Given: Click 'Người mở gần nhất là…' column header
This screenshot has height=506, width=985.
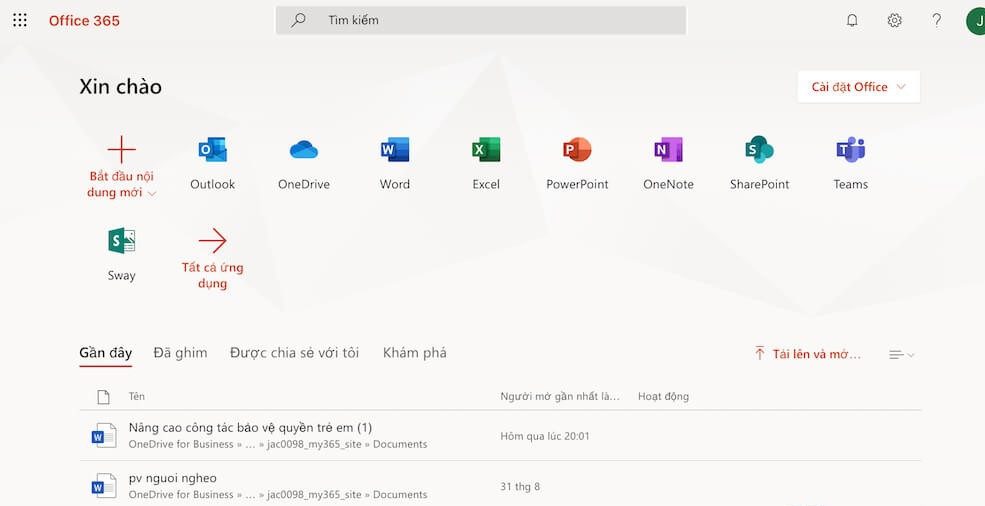Looking at the screenshot, I should [560, 396].
